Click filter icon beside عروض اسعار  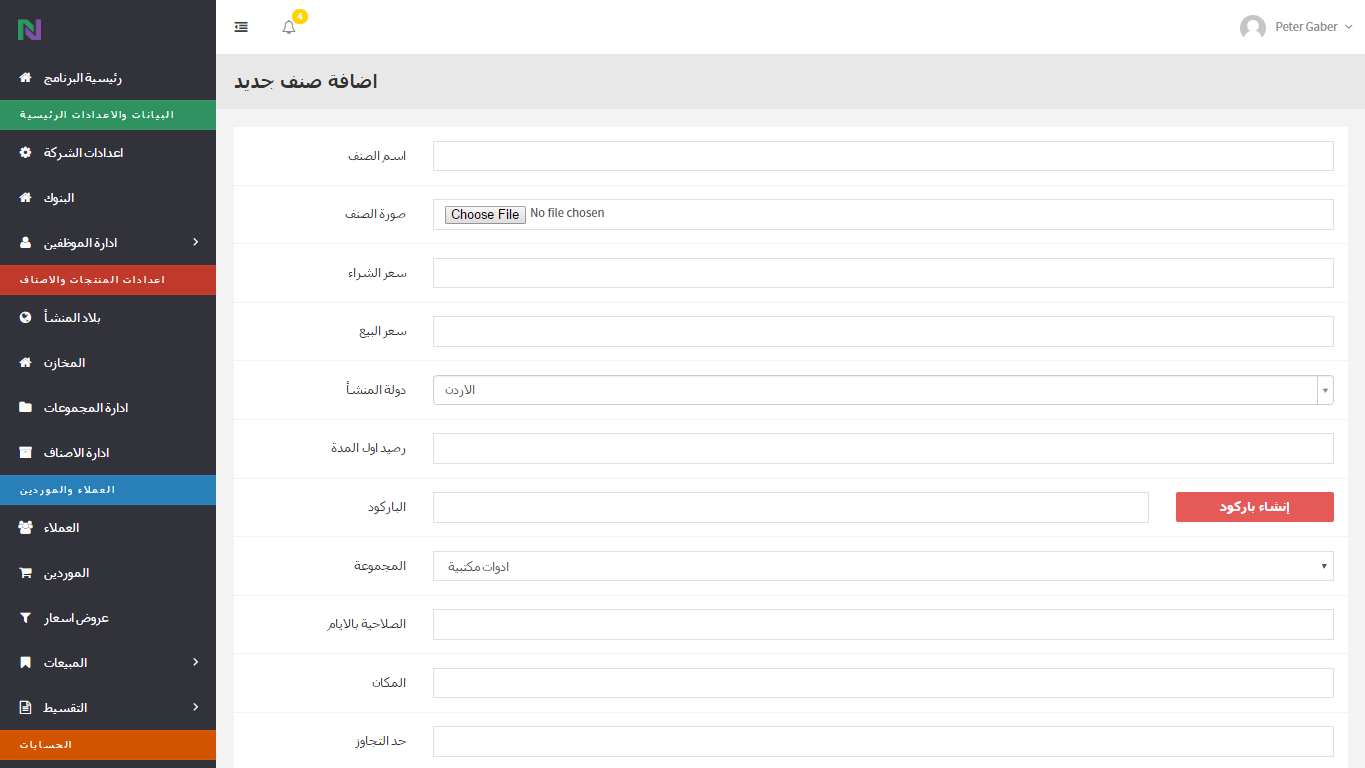(x=26, y=618)
